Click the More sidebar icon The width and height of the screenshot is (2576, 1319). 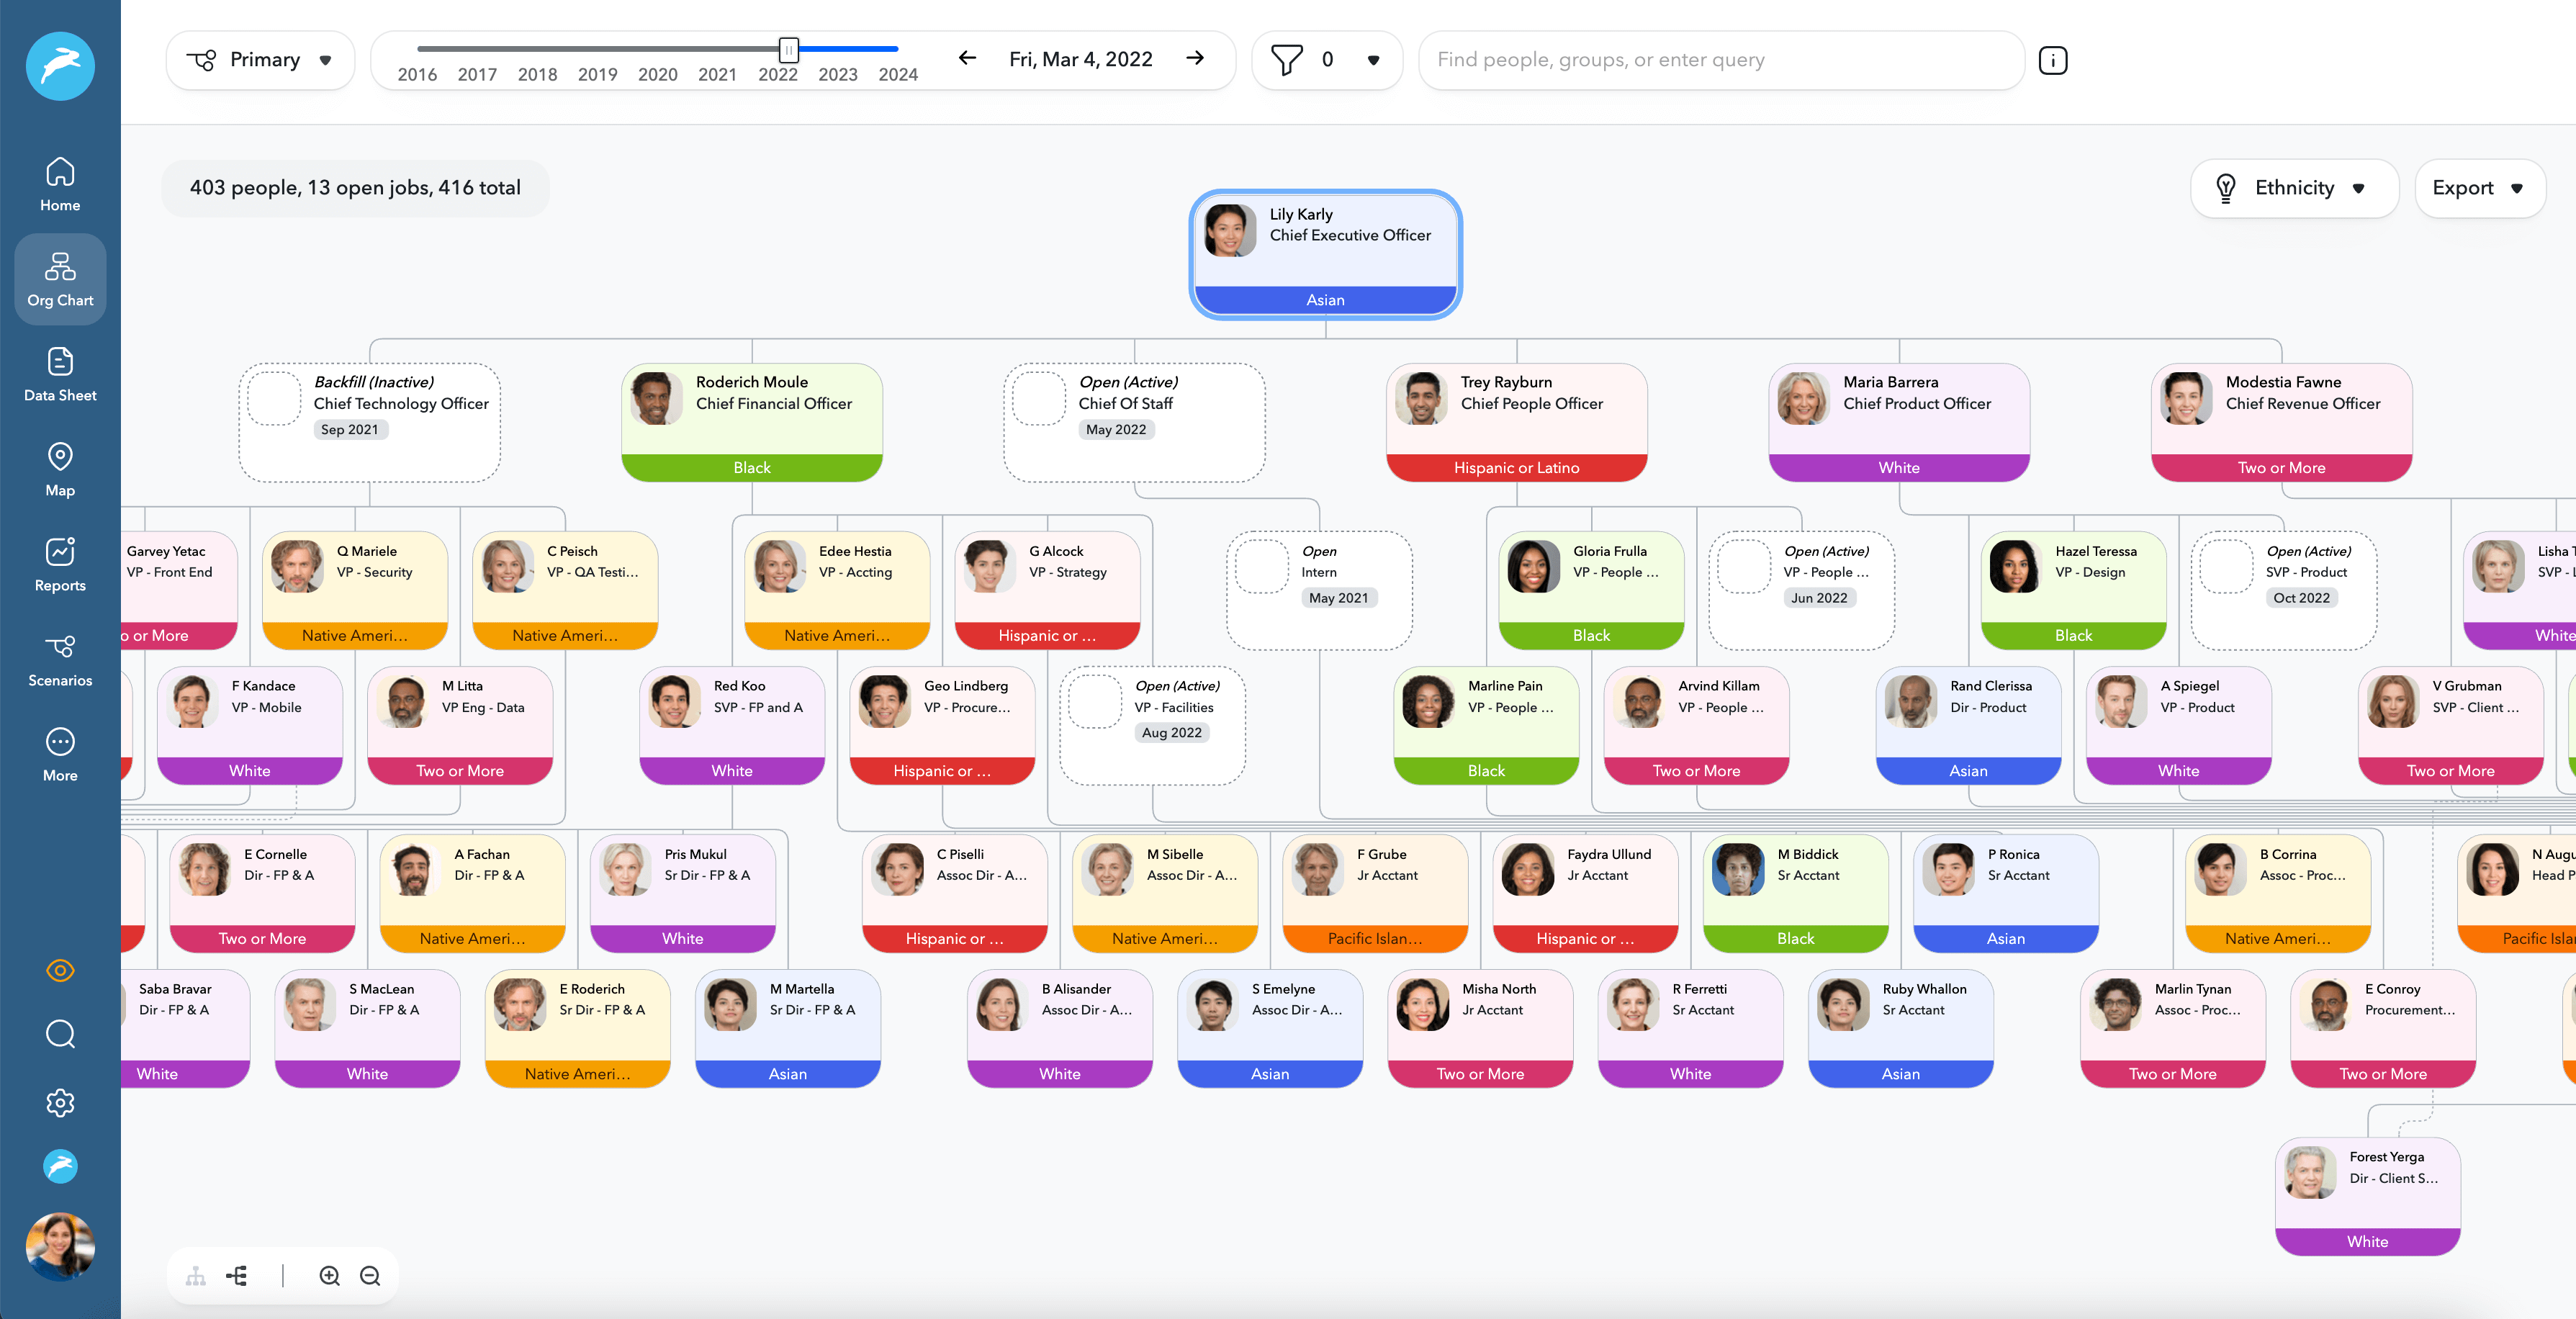[60, 752]
